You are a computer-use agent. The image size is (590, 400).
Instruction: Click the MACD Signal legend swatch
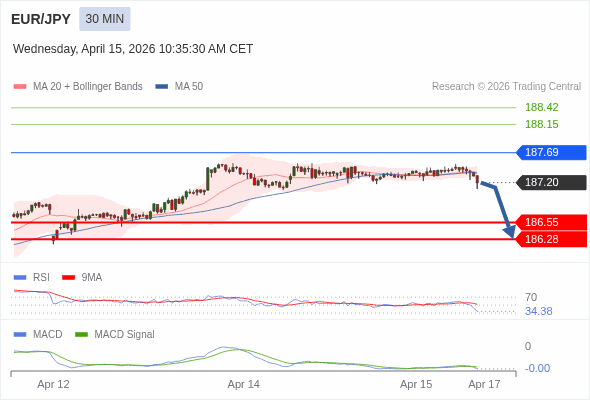click(x=81, y=335)
